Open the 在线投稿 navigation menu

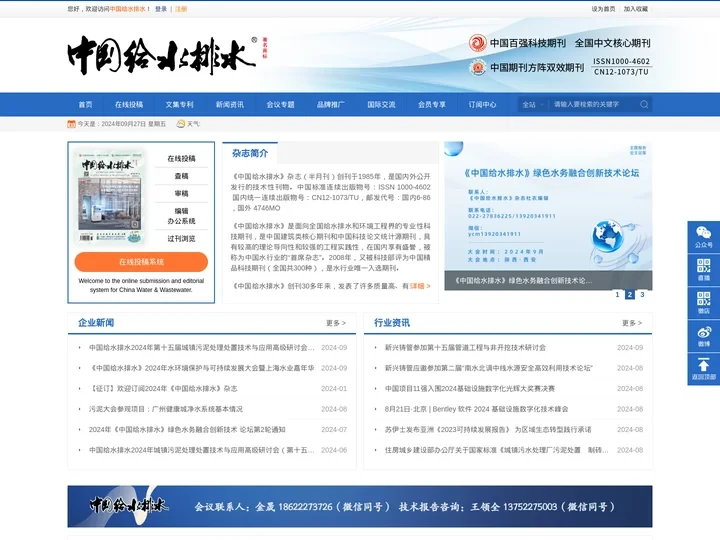(x=129, y=105)
